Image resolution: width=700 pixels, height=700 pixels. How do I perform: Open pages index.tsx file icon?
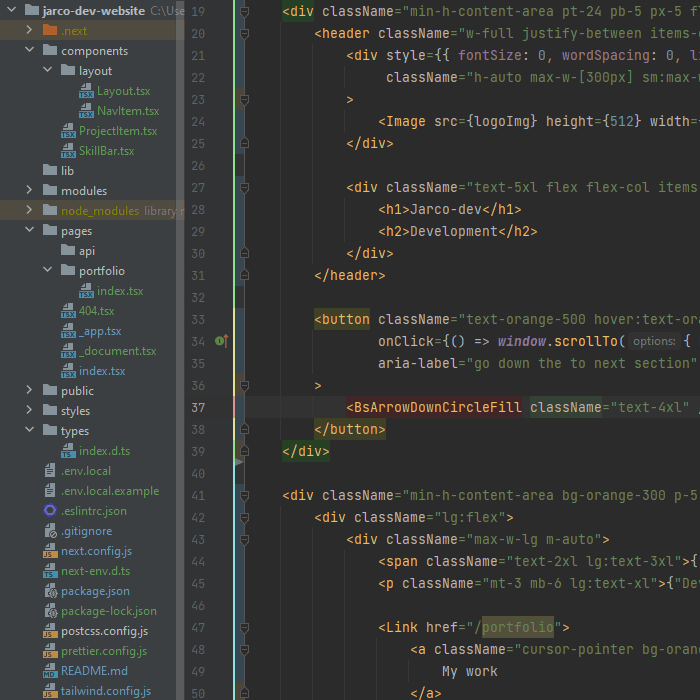coord(68,371)
